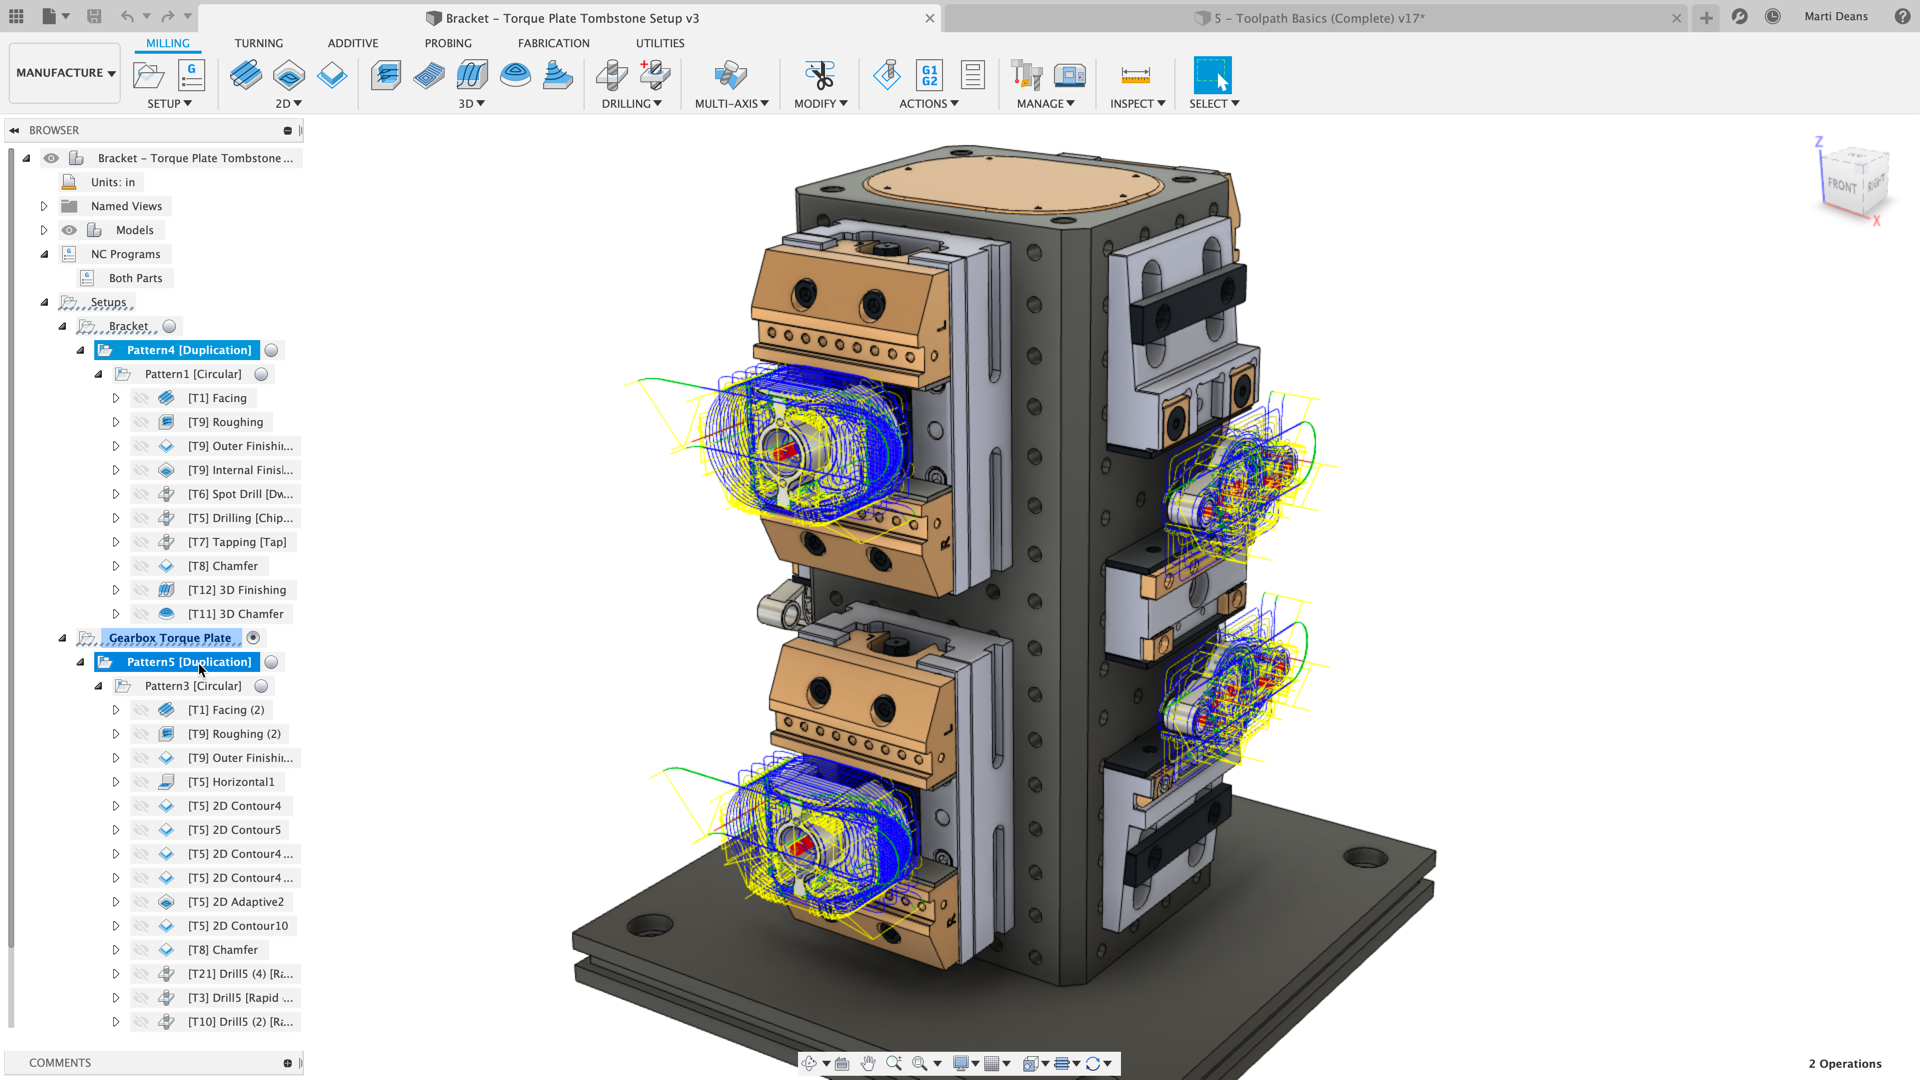The width and height of the screenshot is (1920, 1080).
Task: Click the Facing operation icon for T1
Action: [x=167, y=397]
